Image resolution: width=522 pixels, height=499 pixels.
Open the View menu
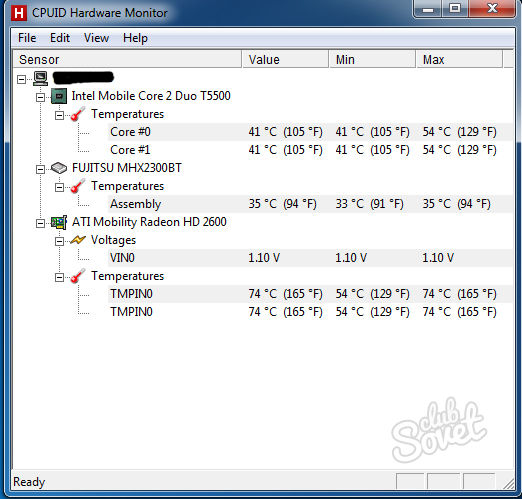coord(96,38)
